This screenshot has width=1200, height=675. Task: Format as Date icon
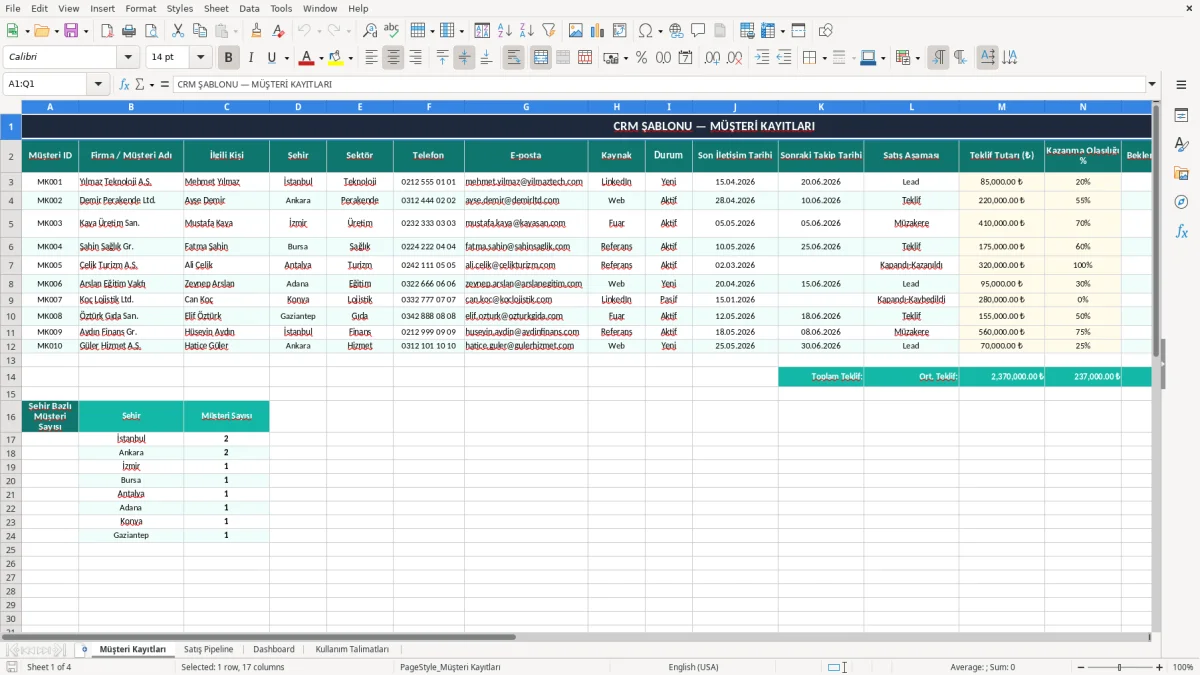tap(686, 58)
